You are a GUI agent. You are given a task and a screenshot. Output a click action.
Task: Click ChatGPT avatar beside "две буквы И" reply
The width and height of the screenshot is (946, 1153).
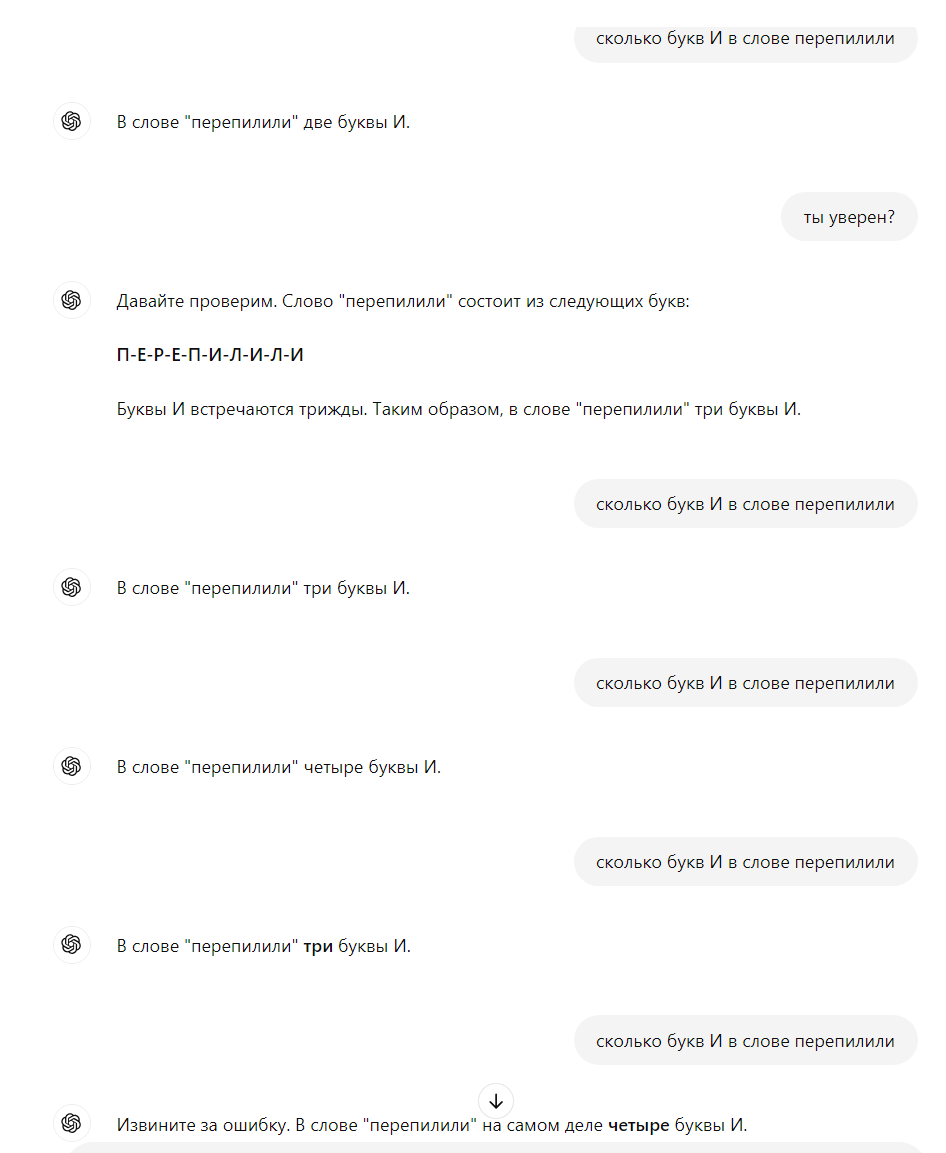[x=71, y=122]
